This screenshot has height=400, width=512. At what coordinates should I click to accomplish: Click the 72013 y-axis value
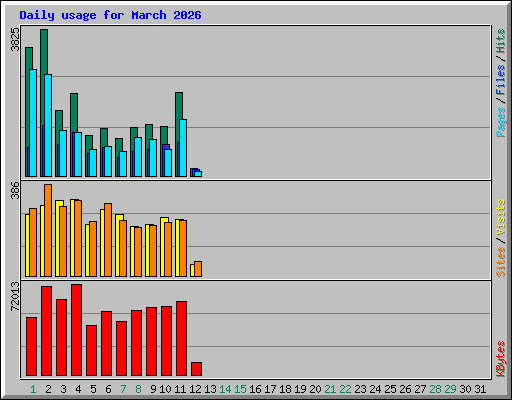pos(15,297)
